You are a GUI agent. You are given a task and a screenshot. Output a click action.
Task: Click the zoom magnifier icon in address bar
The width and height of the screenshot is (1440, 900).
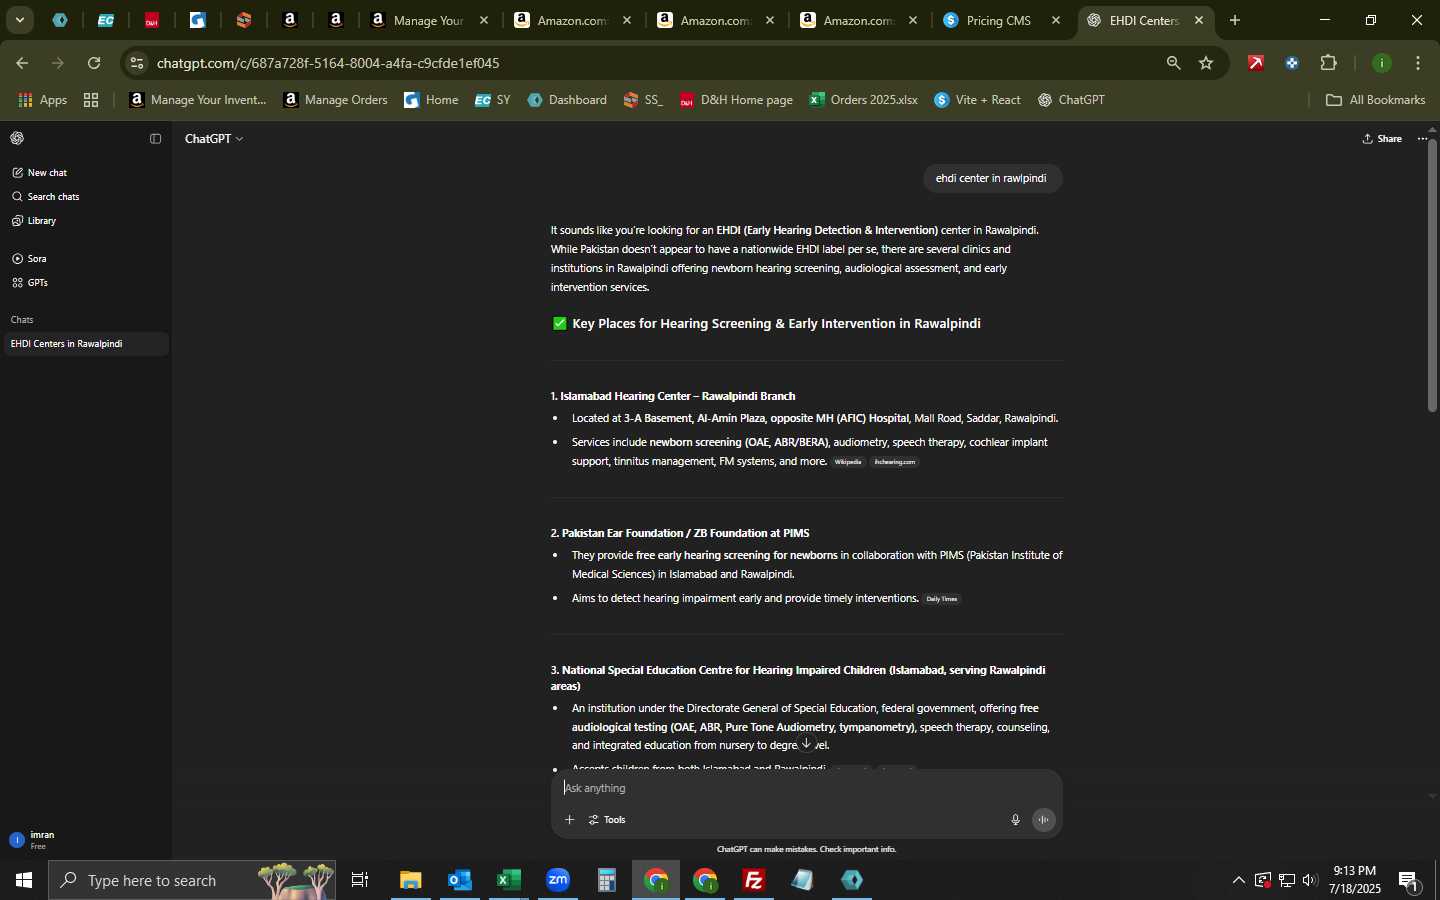coord(1174,63)
